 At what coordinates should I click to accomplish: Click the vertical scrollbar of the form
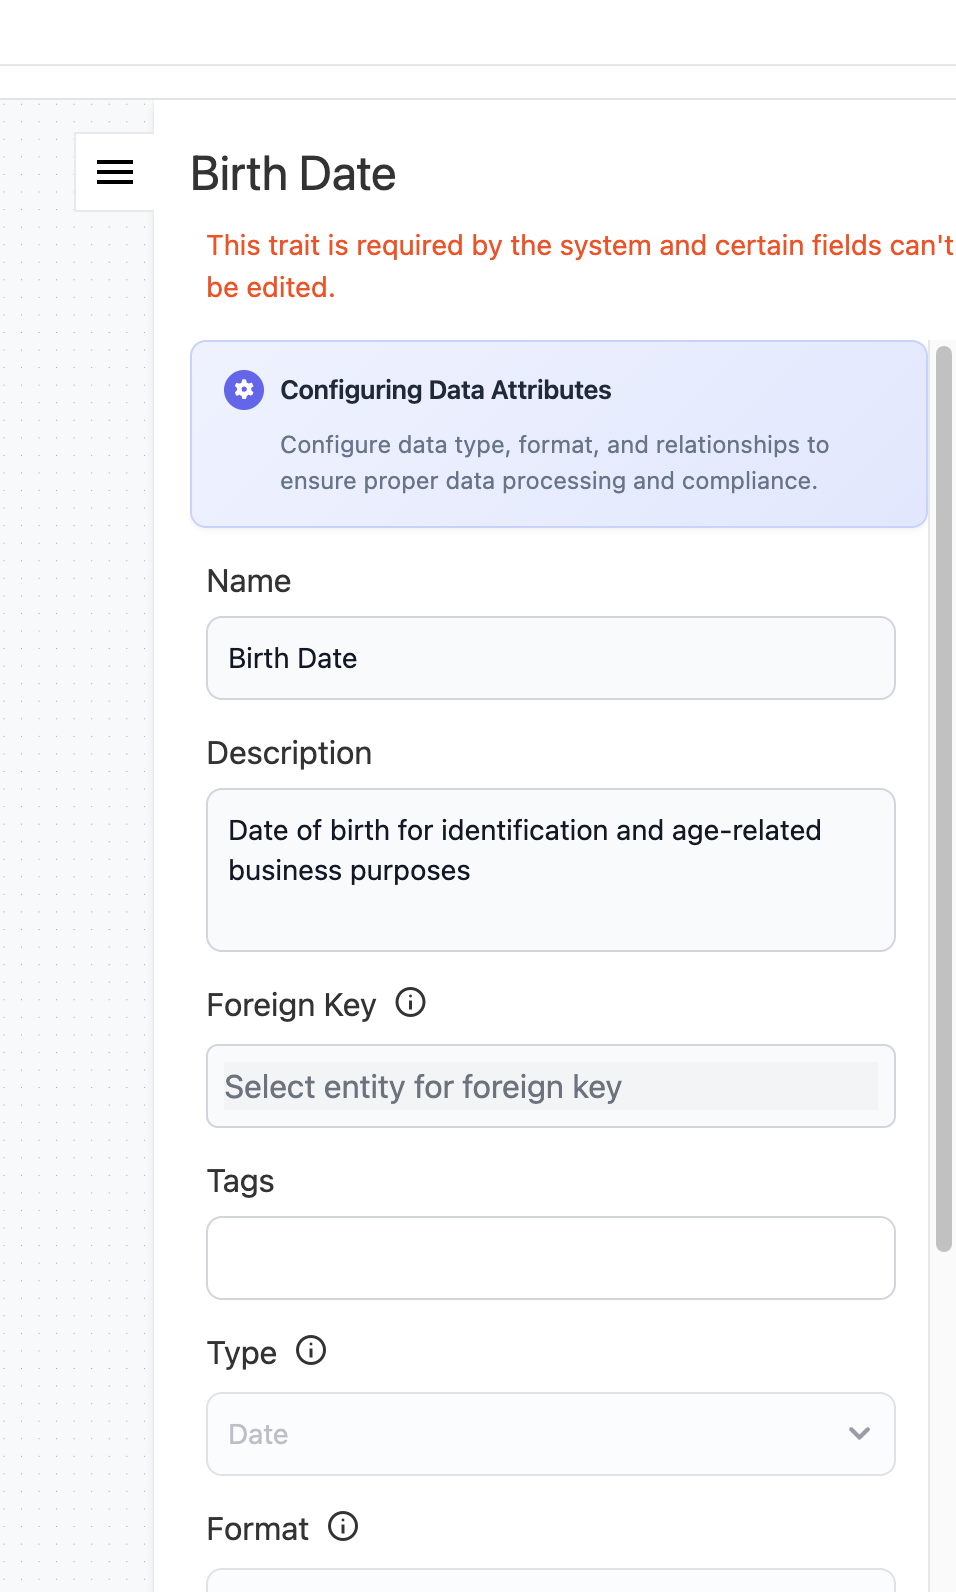click(x=943, y=800)
